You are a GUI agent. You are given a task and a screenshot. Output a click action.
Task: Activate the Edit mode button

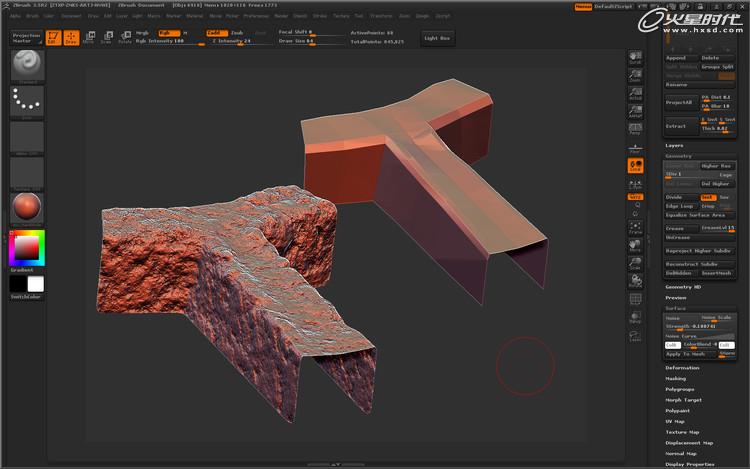[x=53, y=38]
